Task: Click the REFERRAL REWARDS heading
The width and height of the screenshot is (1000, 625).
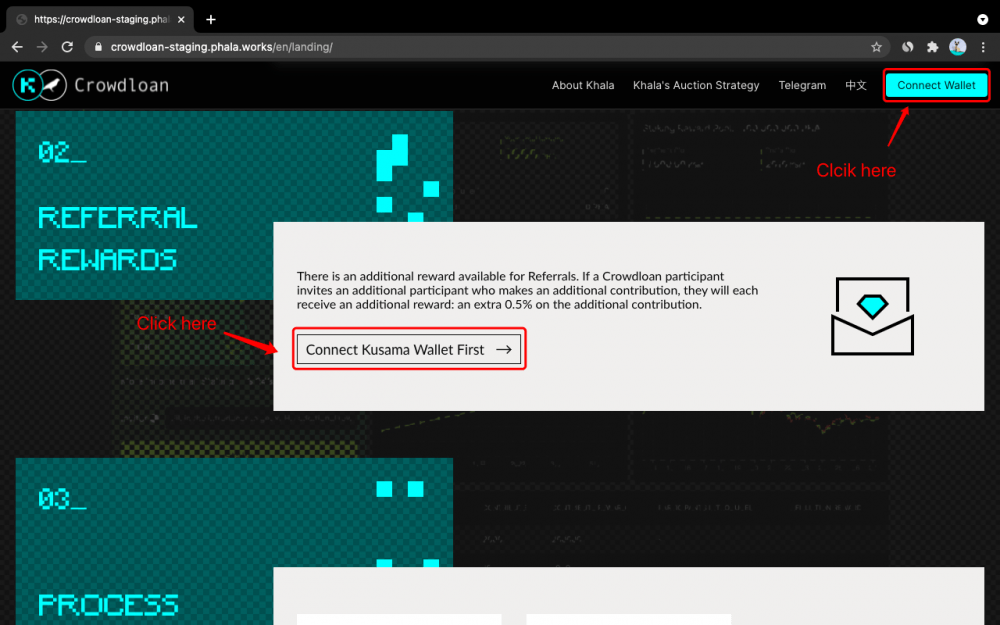Action: click(x=117, y=239)
